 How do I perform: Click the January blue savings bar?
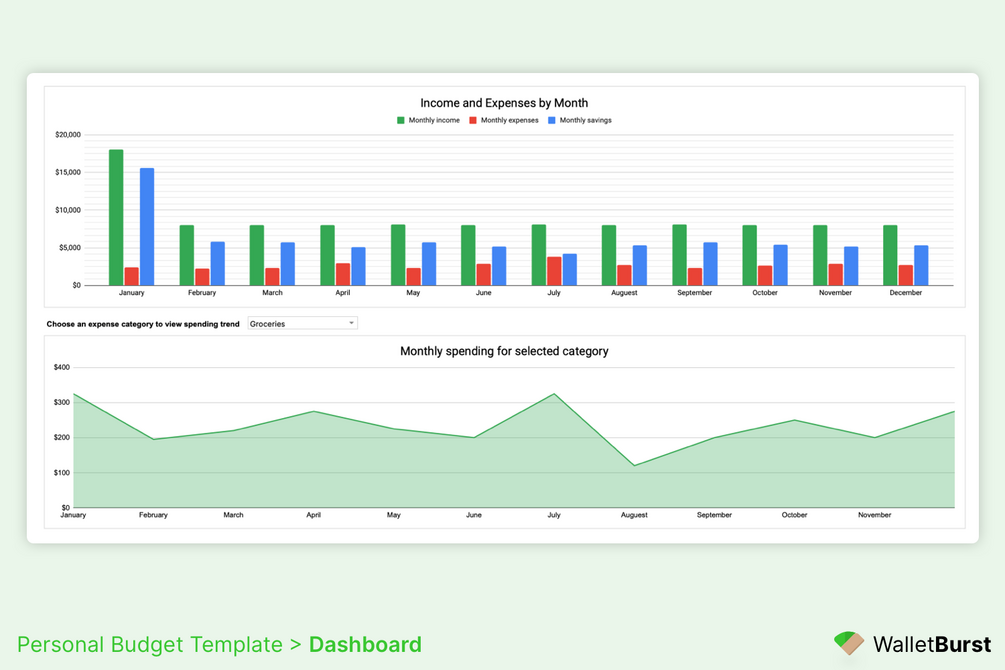pyautogui.click(x=147, y=227)
